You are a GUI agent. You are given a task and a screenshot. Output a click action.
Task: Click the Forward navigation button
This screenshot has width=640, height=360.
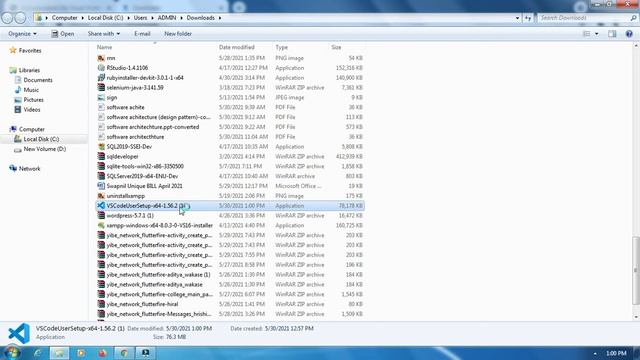pos(20,18)
